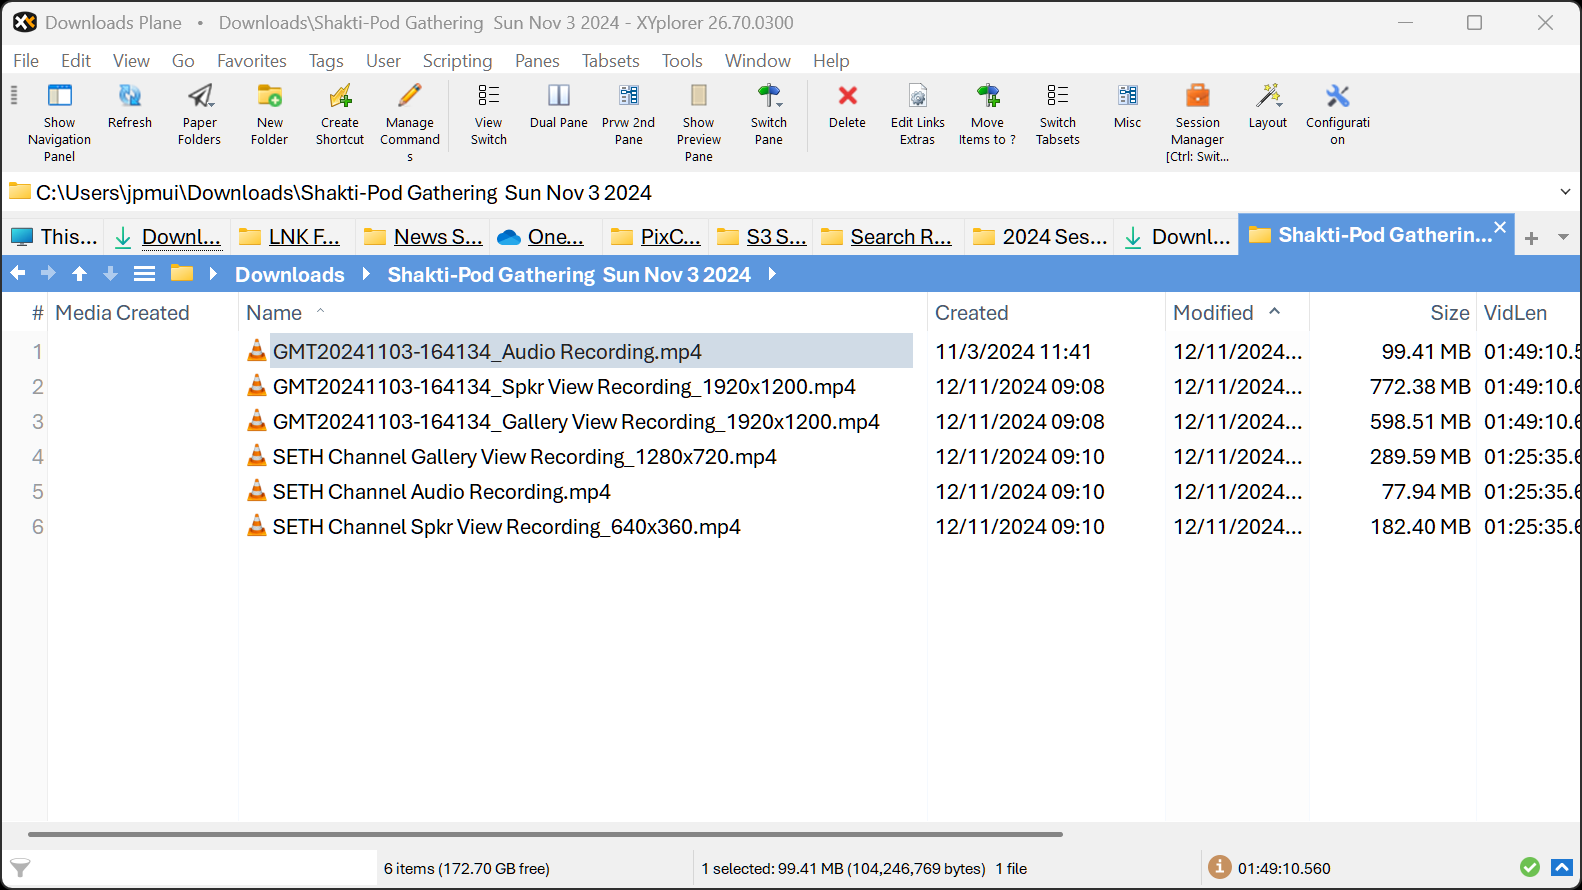
Task: Open the breadcrumb hamburger menu icon
Action: [x=144, y=273]
